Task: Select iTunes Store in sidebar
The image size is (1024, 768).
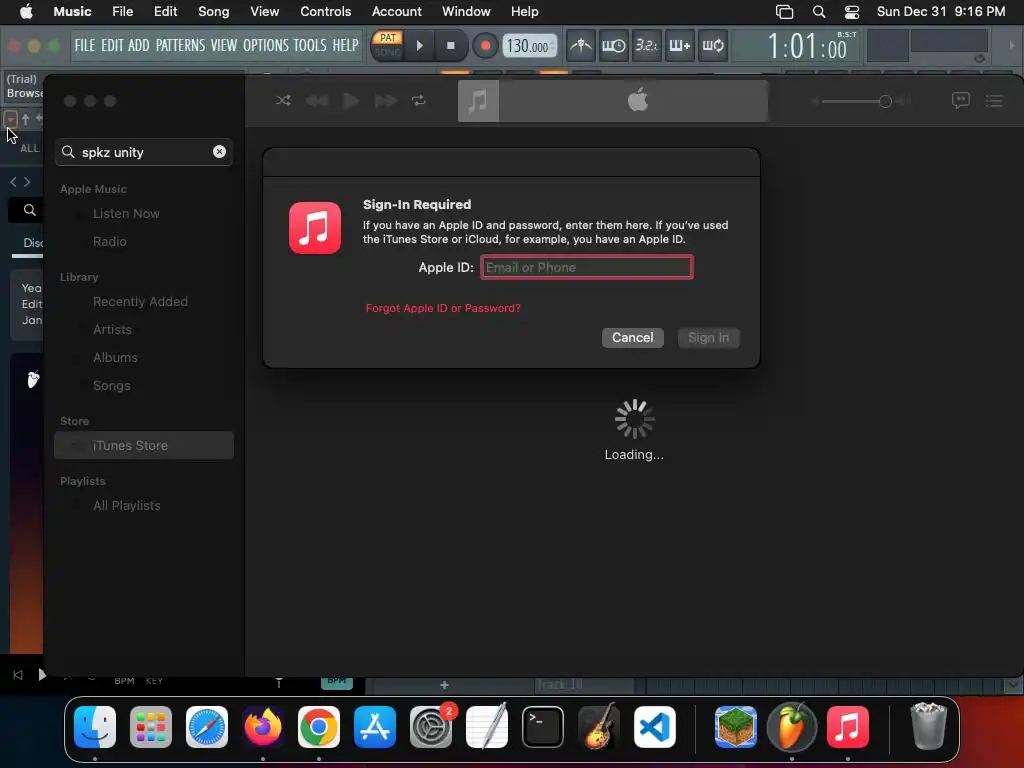Action: [144, 445]
